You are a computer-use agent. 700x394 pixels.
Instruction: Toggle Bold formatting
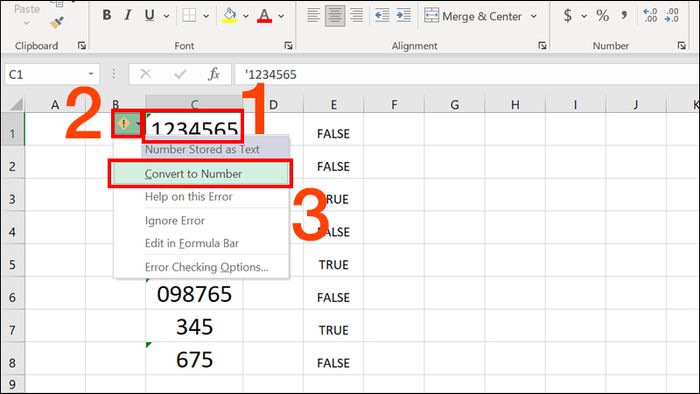[x=107, y=16]
